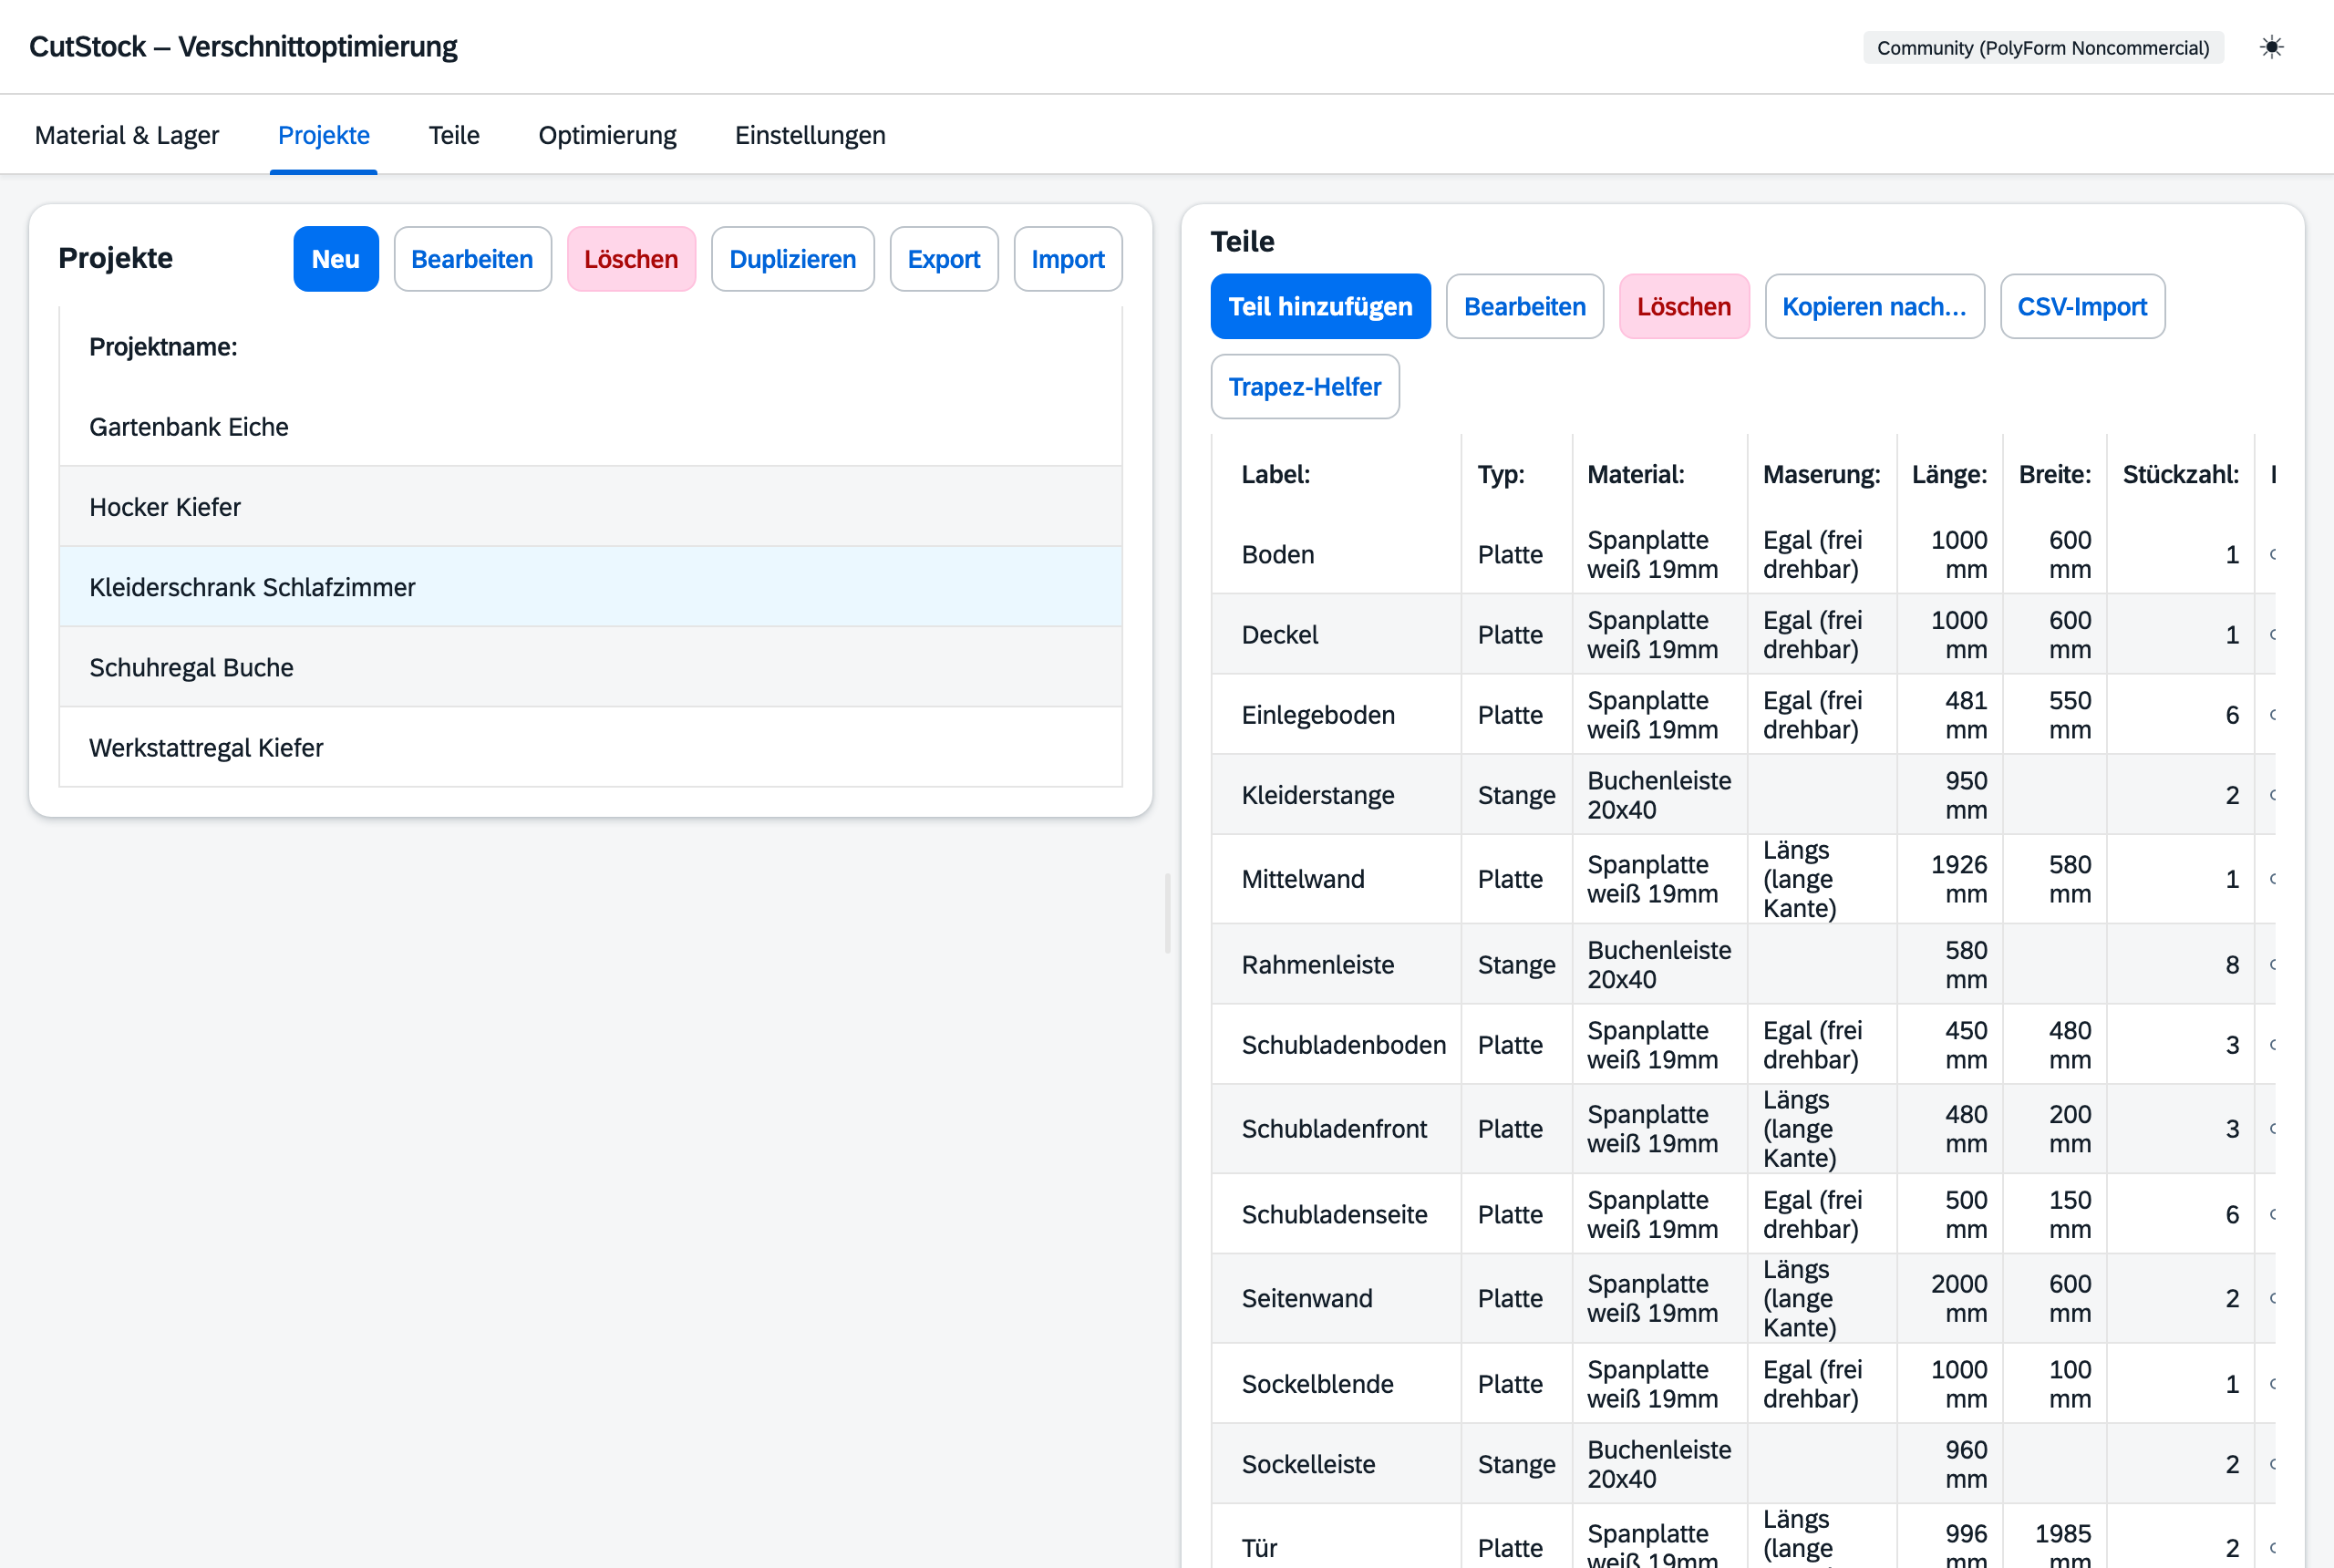Open the Trapez-Helfer tool

click(1304, 386)
